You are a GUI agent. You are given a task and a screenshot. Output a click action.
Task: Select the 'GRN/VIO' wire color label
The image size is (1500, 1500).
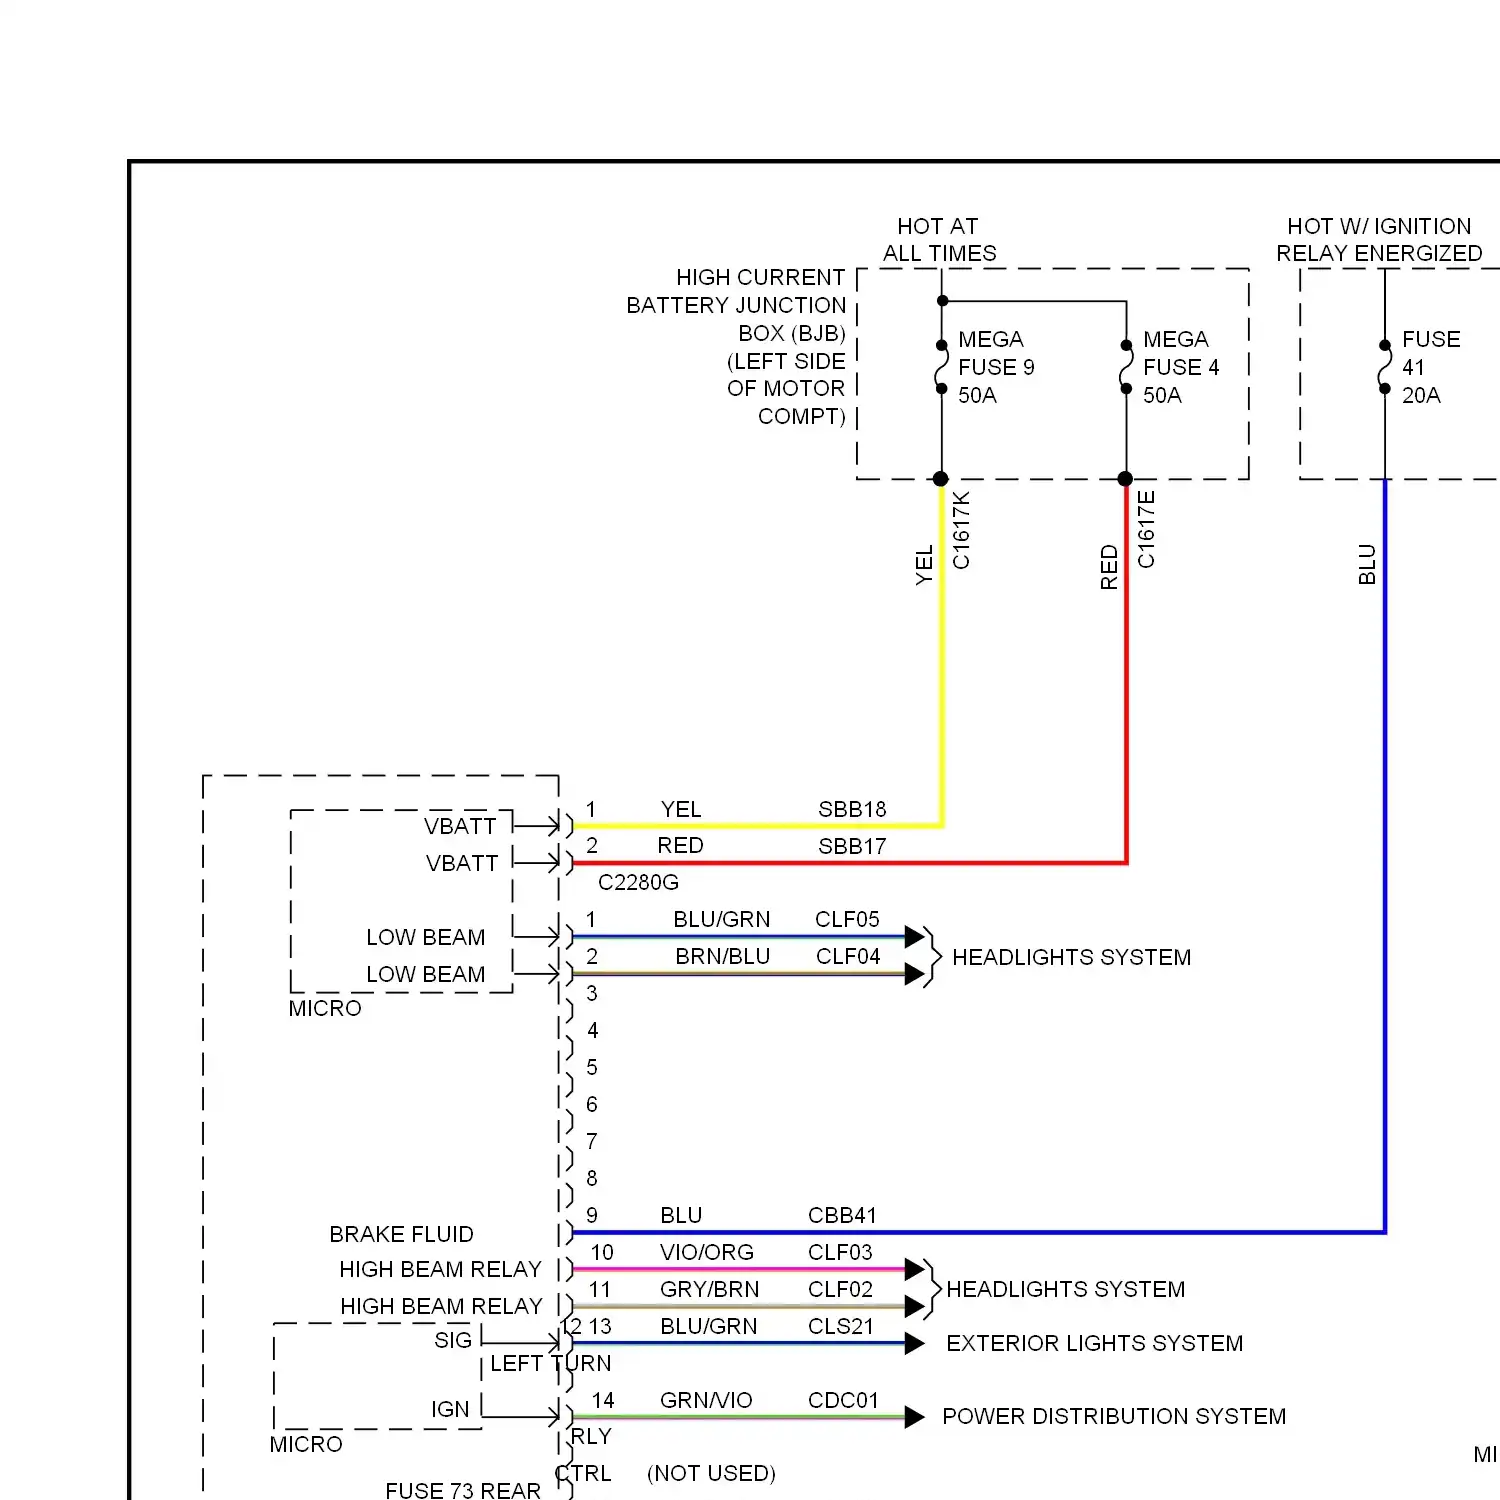coord(706,1400)
